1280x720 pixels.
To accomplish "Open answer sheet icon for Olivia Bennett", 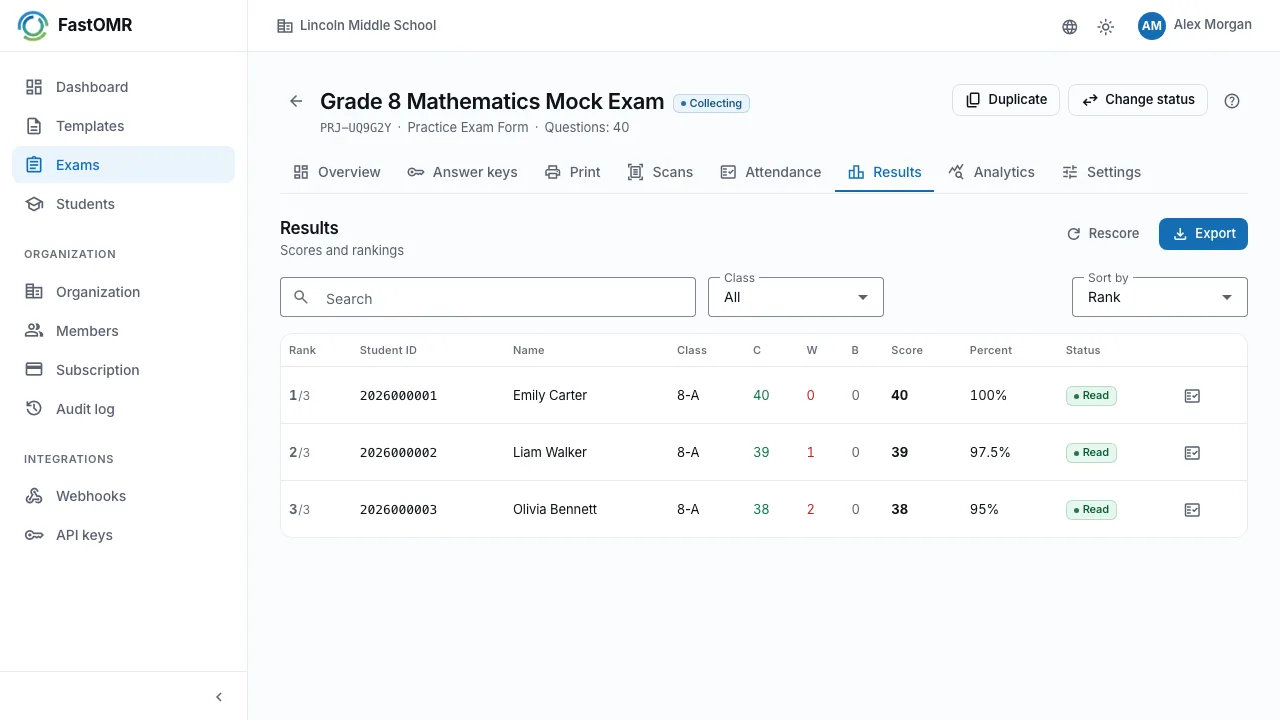I will coord(1192,510).
